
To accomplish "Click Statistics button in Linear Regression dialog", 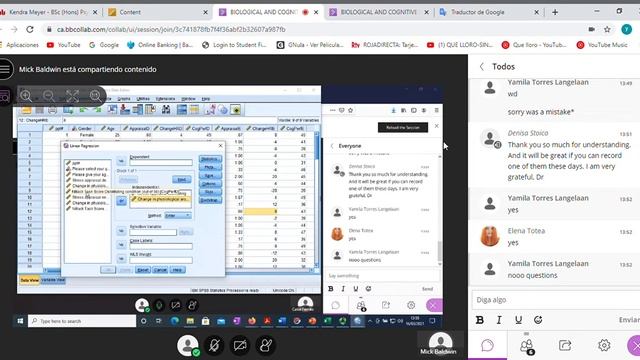I will [x=210, y=159].
